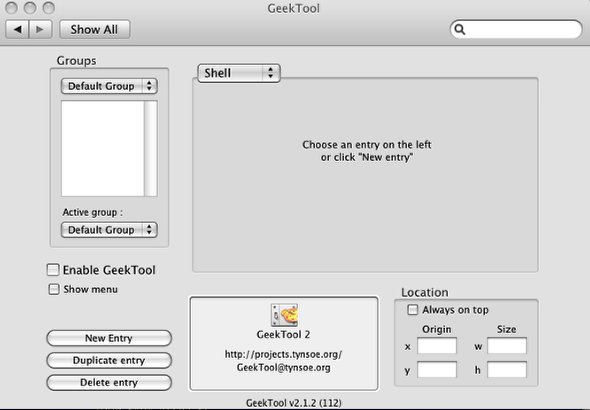
Task: Click the magnifying glass search icon
Action: 459,29
